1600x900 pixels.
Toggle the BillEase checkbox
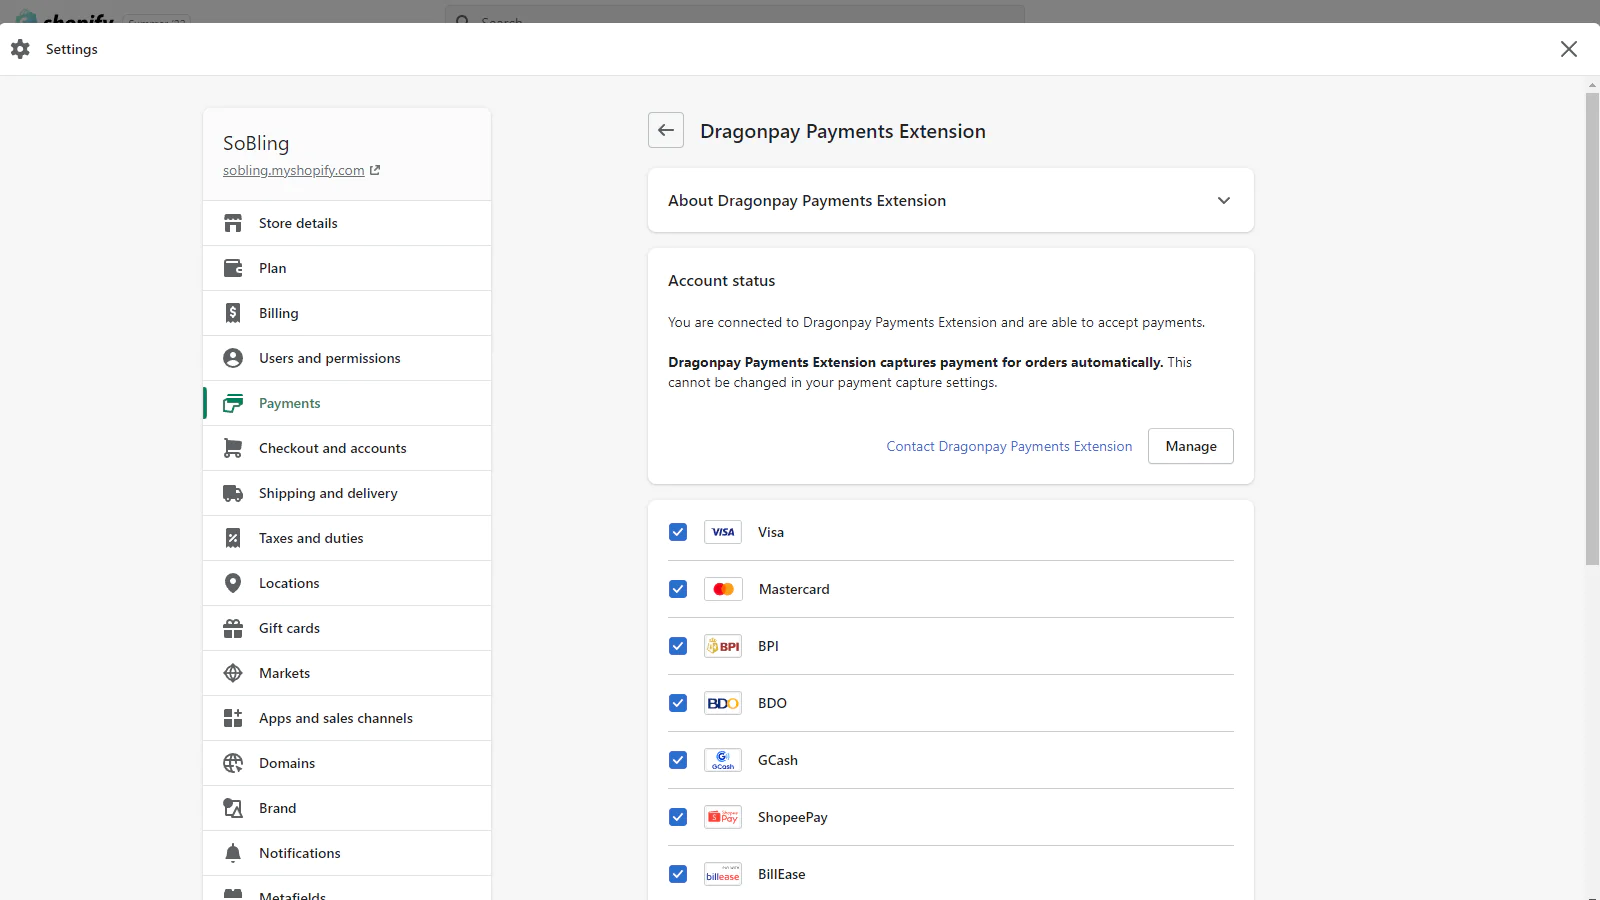tap(678, 874)
